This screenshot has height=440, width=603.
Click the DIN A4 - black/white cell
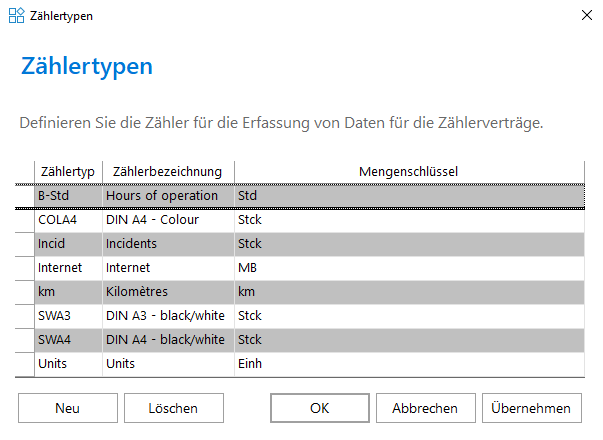pyautogui.click(x=168, y=340)
